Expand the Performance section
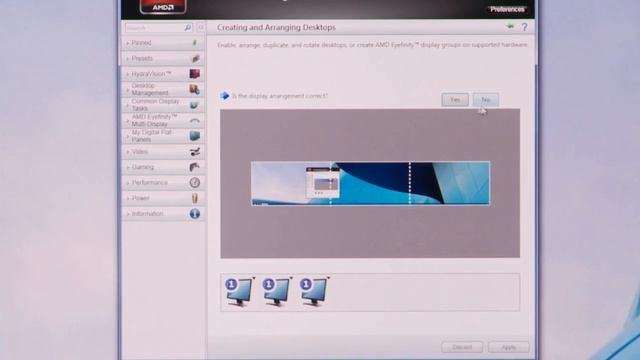 (163, 182)
